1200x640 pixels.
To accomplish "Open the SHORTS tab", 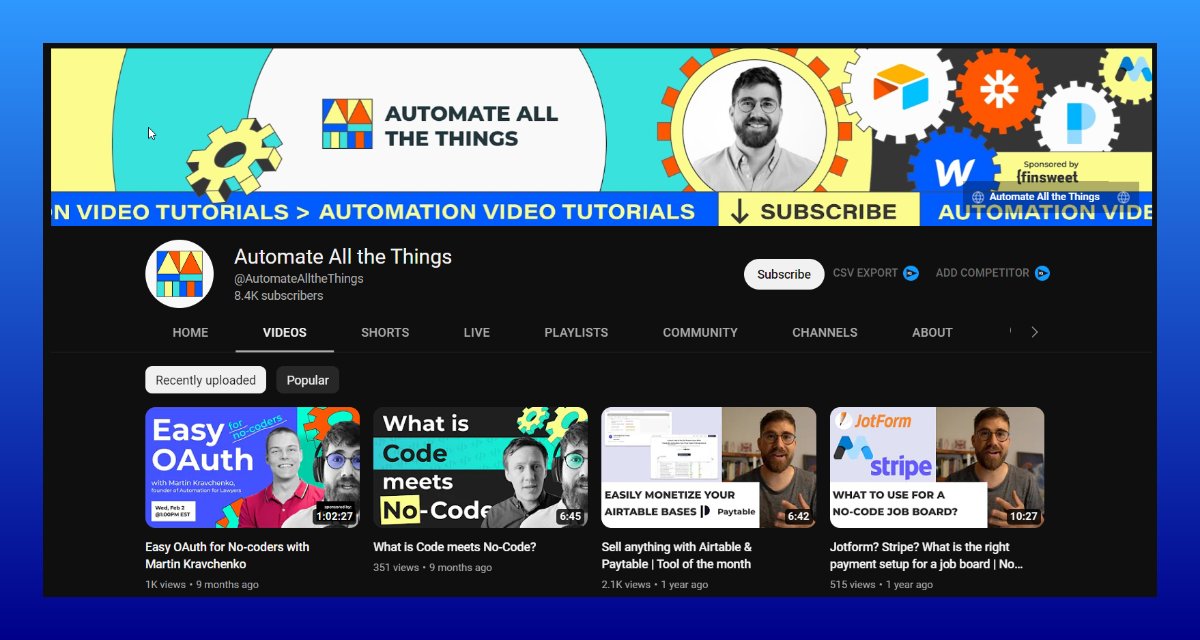I will coord(385,332).
